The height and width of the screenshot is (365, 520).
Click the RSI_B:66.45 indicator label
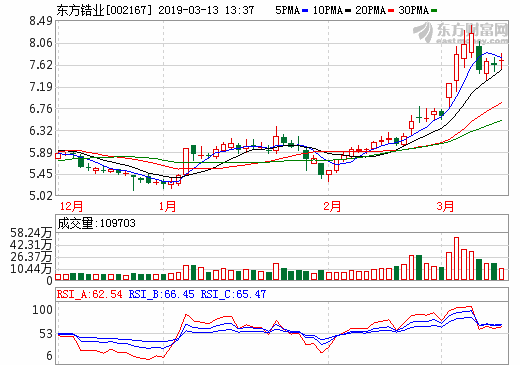[x=161, y=294]
